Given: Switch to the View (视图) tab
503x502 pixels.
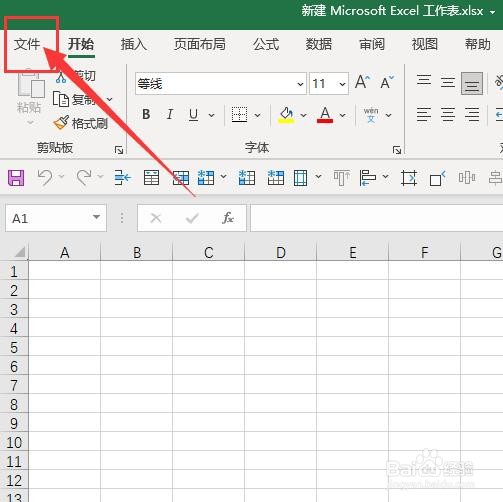Looking at the screenshot, I should click(425, 44).
